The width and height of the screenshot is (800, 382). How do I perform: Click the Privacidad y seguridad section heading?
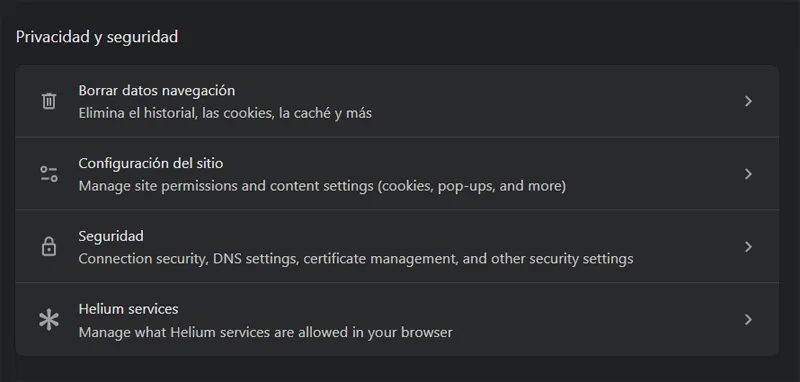click(97, 37)
